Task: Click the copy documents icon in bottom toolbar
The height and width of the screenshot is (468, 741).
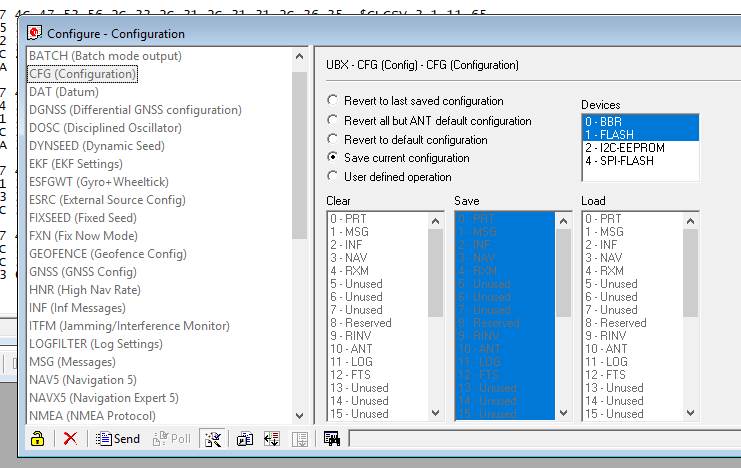Action: [x=245, y=438]
